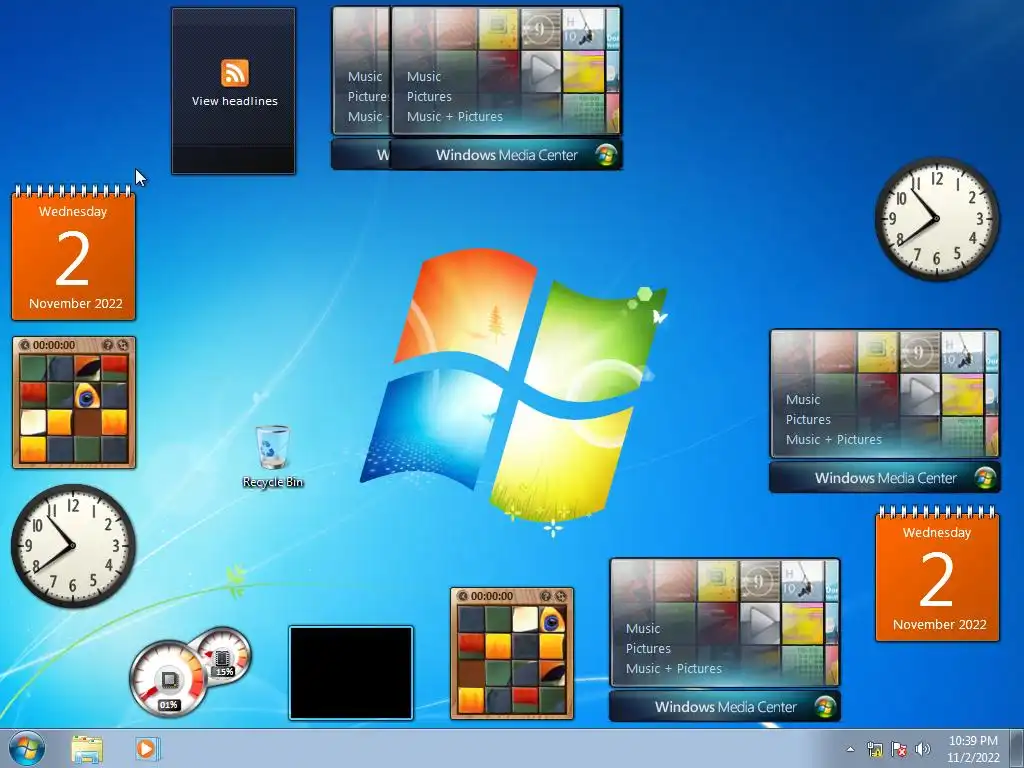Viewport: 1024px width, 768px height.
Task: Select Music in the front top Media Center gadget
Action: click(x=424, y=76)
